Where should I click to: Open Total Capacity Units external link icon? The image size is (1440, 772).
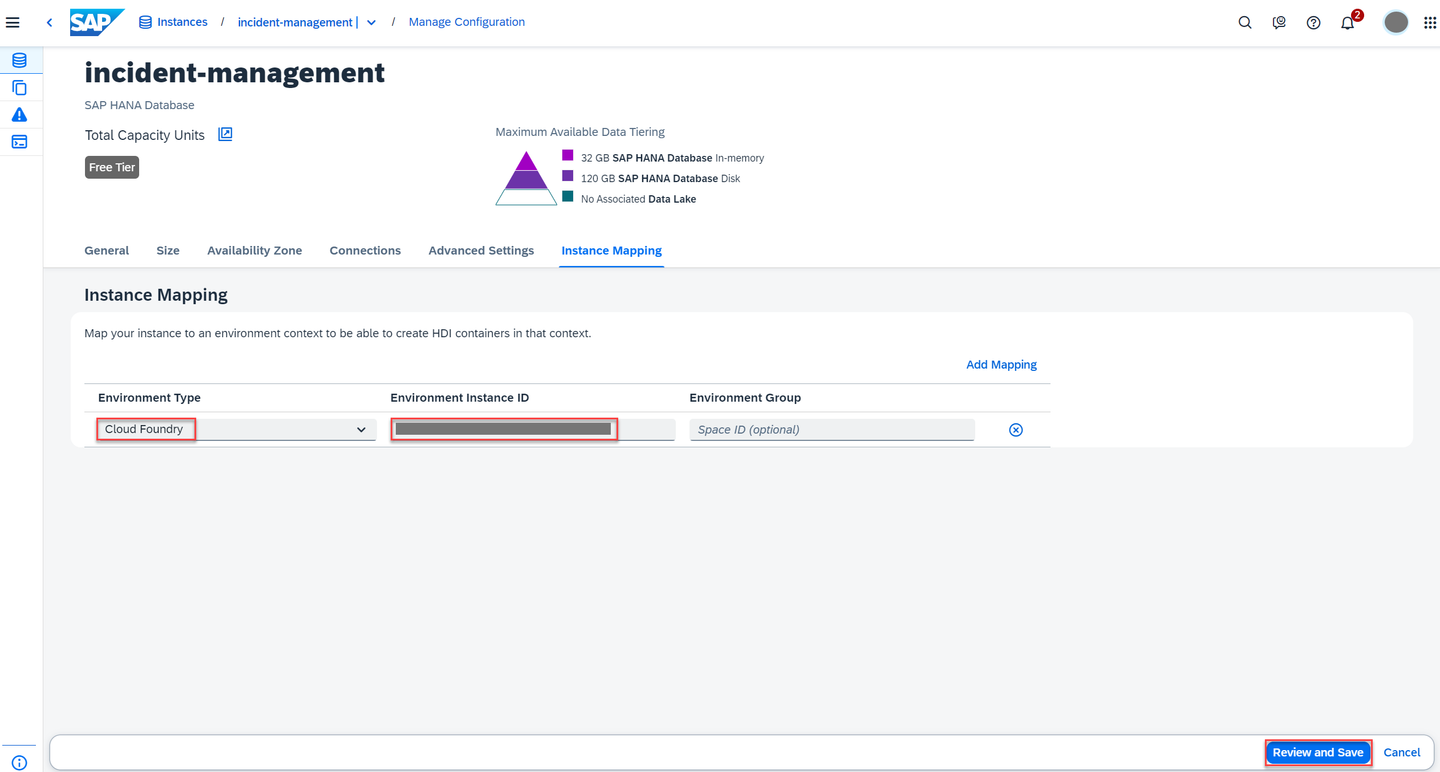(225, 134)
